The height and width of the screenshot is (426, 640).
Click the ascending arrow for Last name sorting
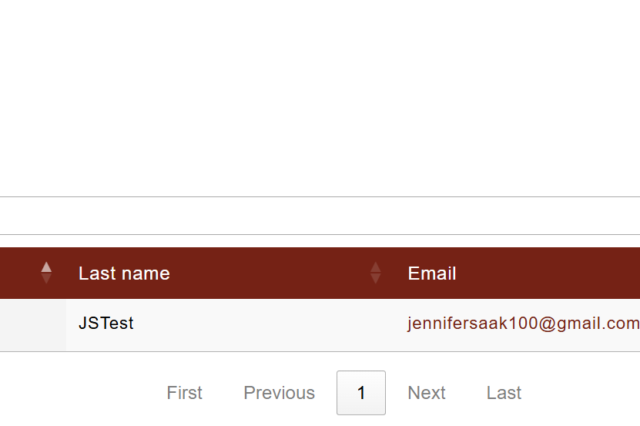pos(375,267)
